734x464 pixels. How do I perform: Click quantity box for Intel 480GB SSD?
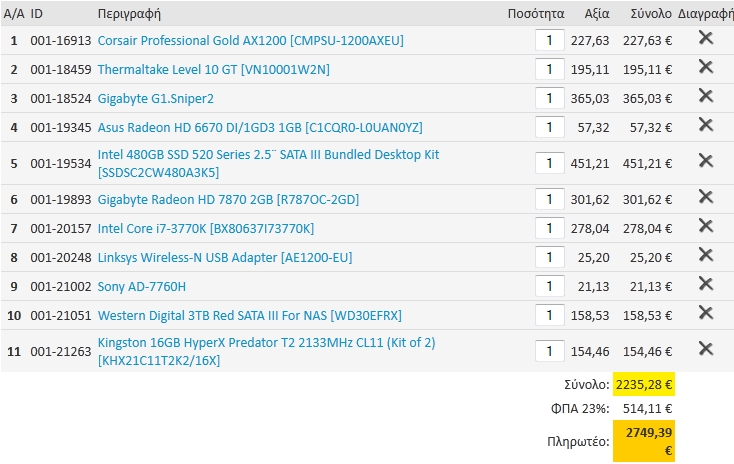tap(550, 163)
